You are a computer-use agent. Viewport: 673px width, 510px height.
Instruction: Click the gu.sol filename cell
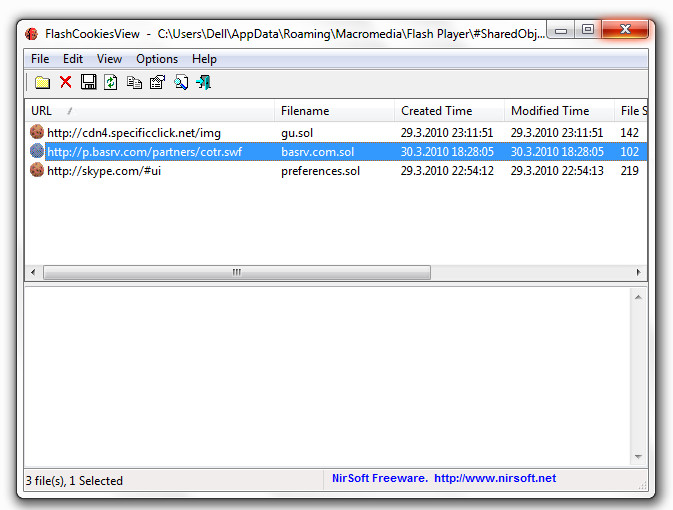click(x=297, y=133)
